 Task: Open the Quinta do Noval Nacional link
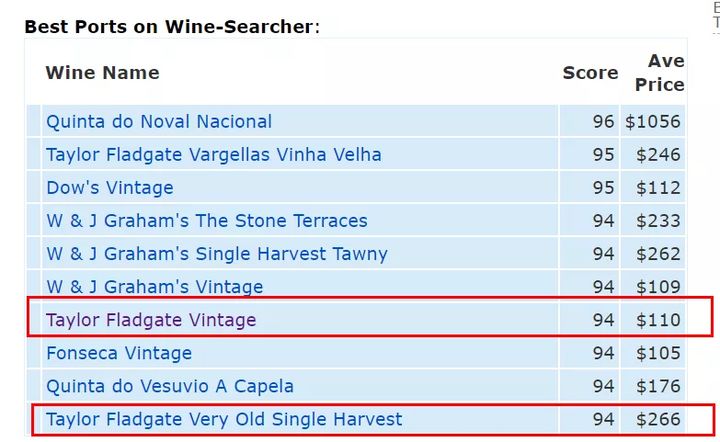click(x=158, y=122)
